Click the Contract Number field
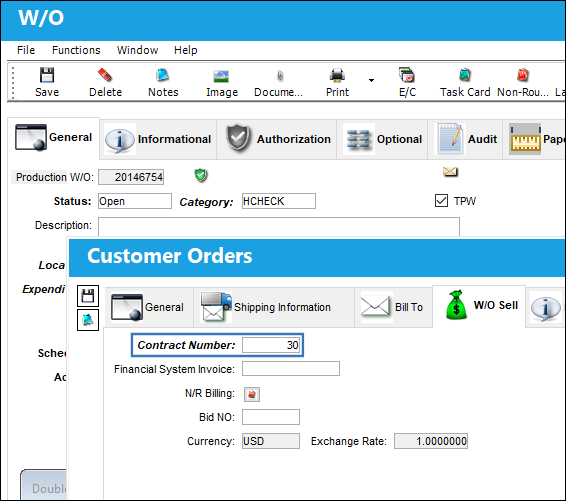The height and width of the screenshot is (501, 566). [x=271, y=345]
